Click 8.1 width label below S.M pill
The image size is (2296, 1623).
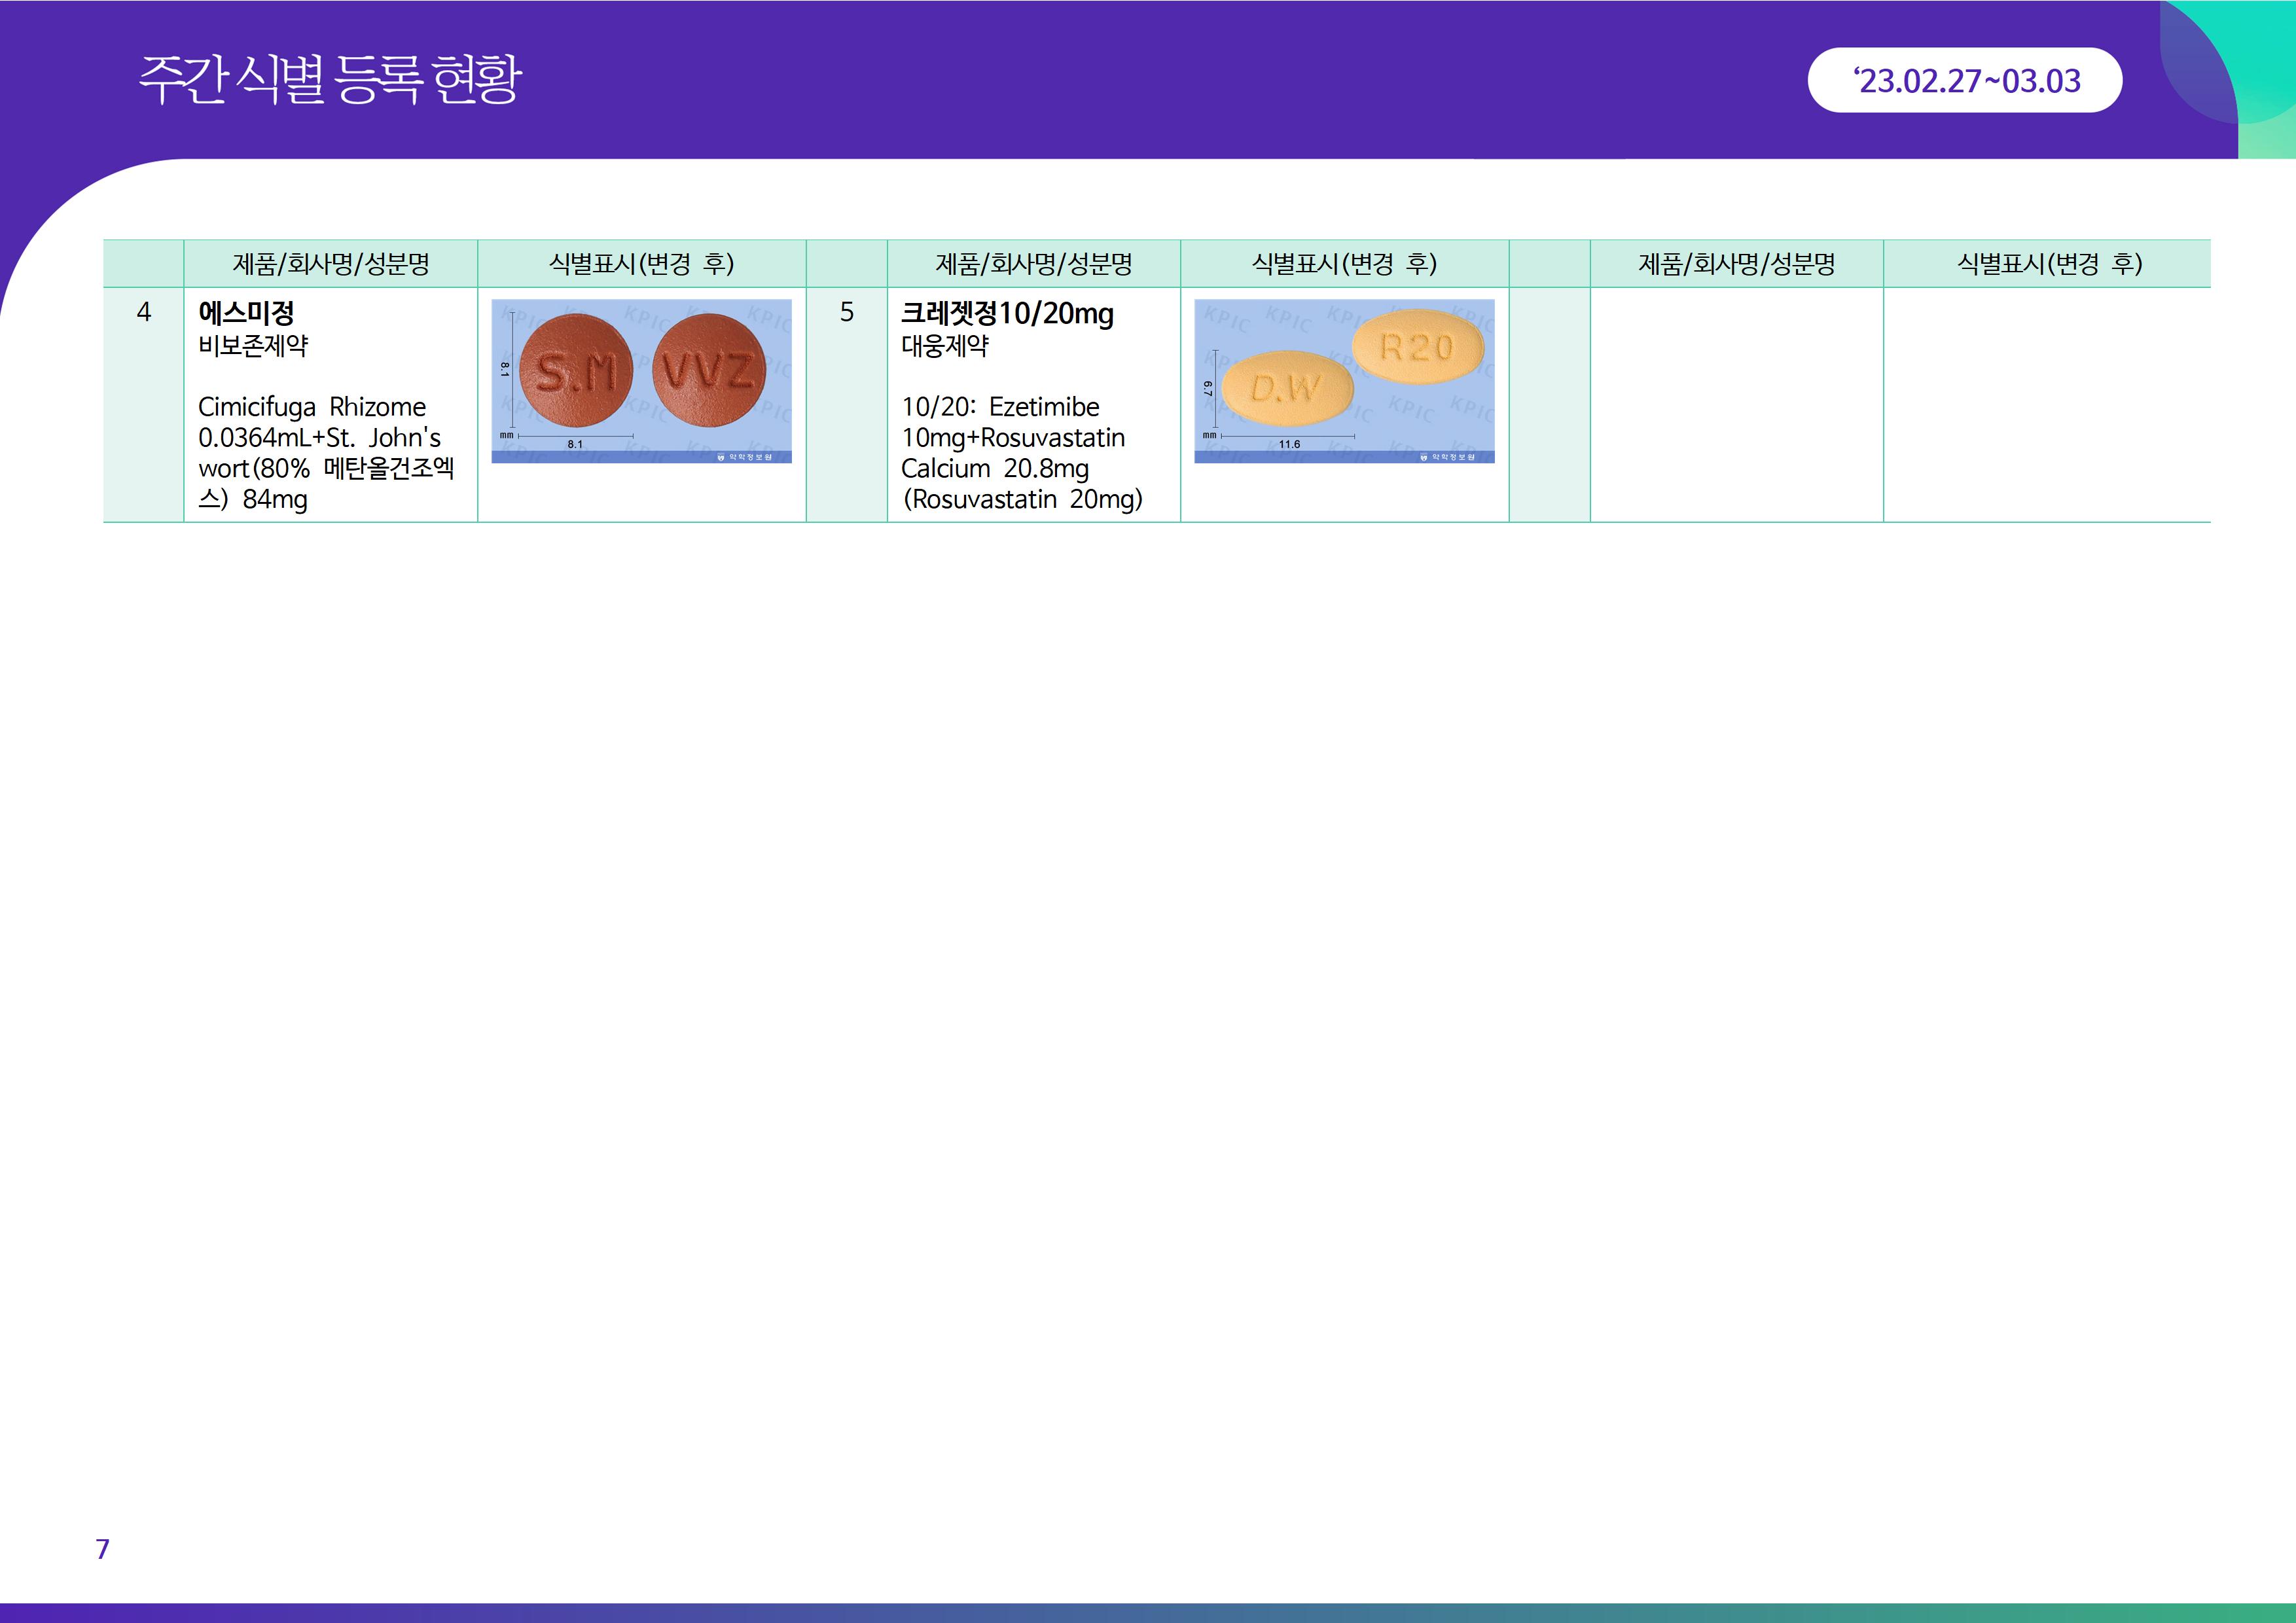click(x=575, y=444)
